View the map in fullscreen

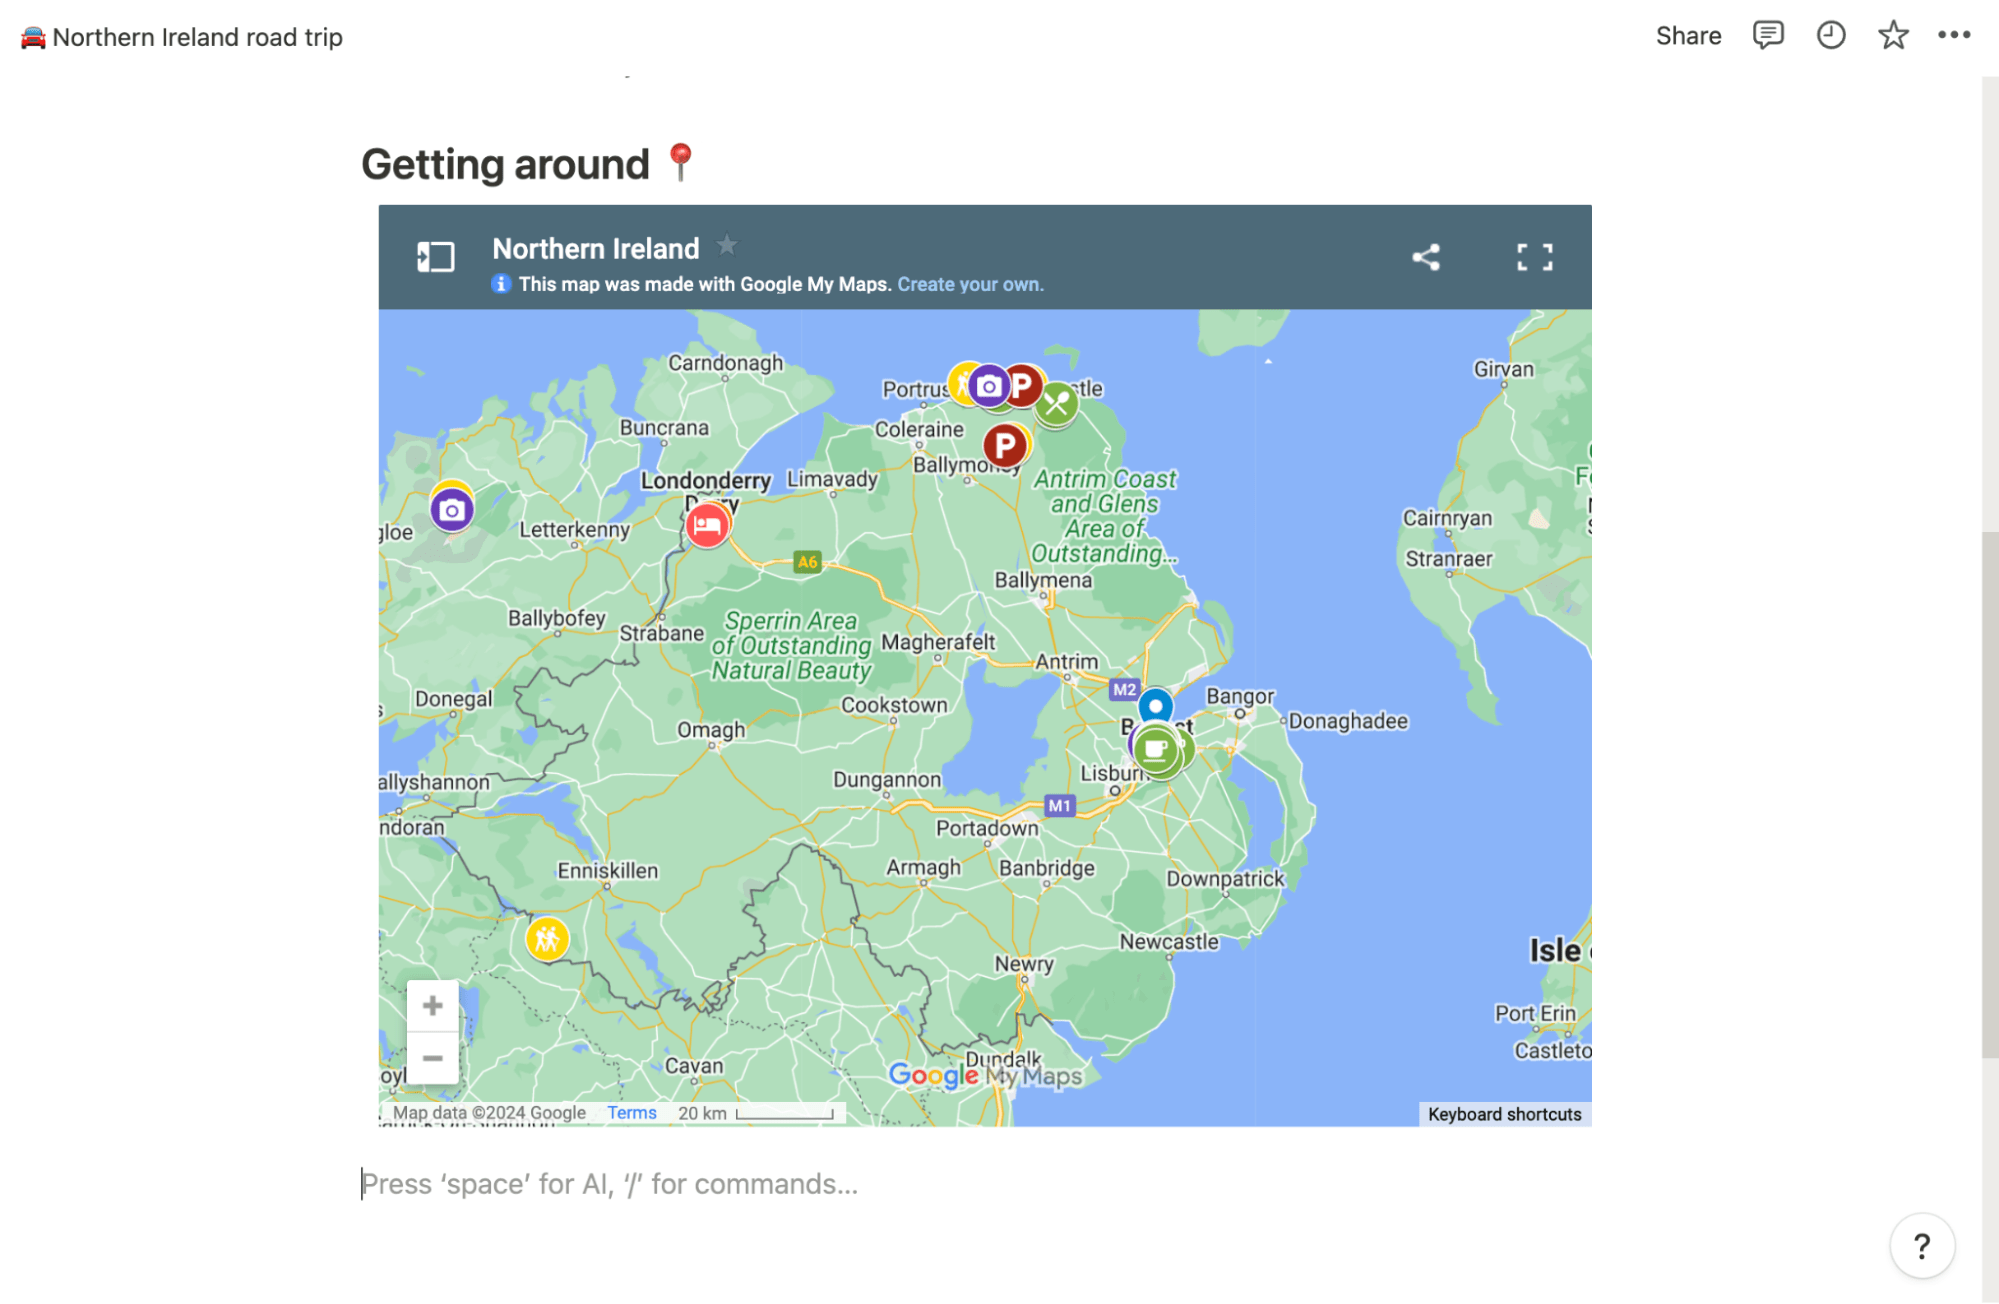point(1534,257)
